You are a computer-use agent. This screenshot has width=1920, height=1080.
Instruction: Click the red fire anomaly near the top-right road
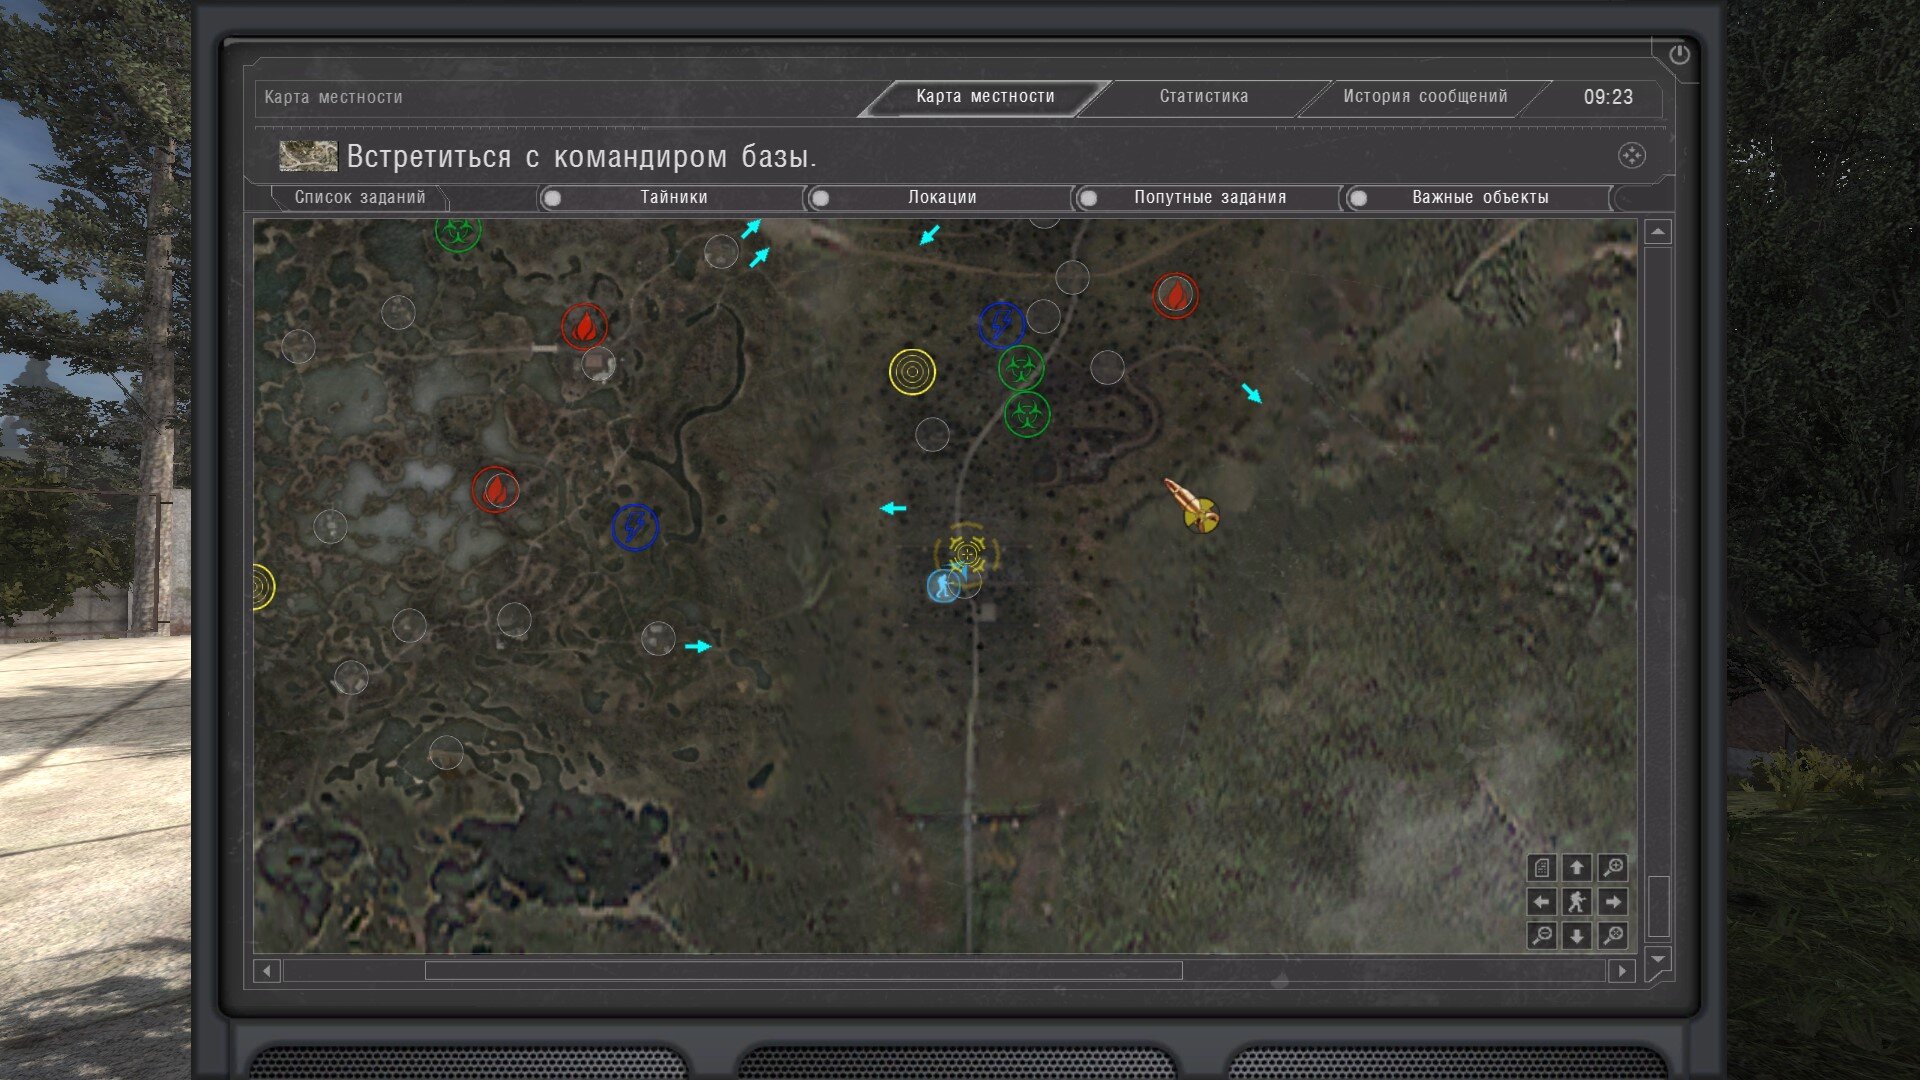[x=1175, y=296]
